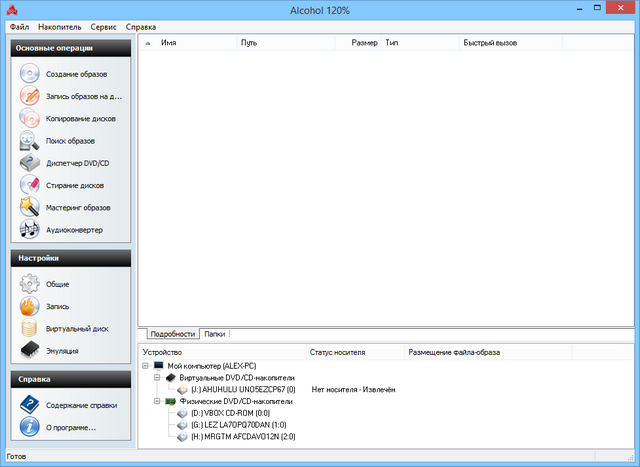Open О программе about dialog

pos(70,427)
